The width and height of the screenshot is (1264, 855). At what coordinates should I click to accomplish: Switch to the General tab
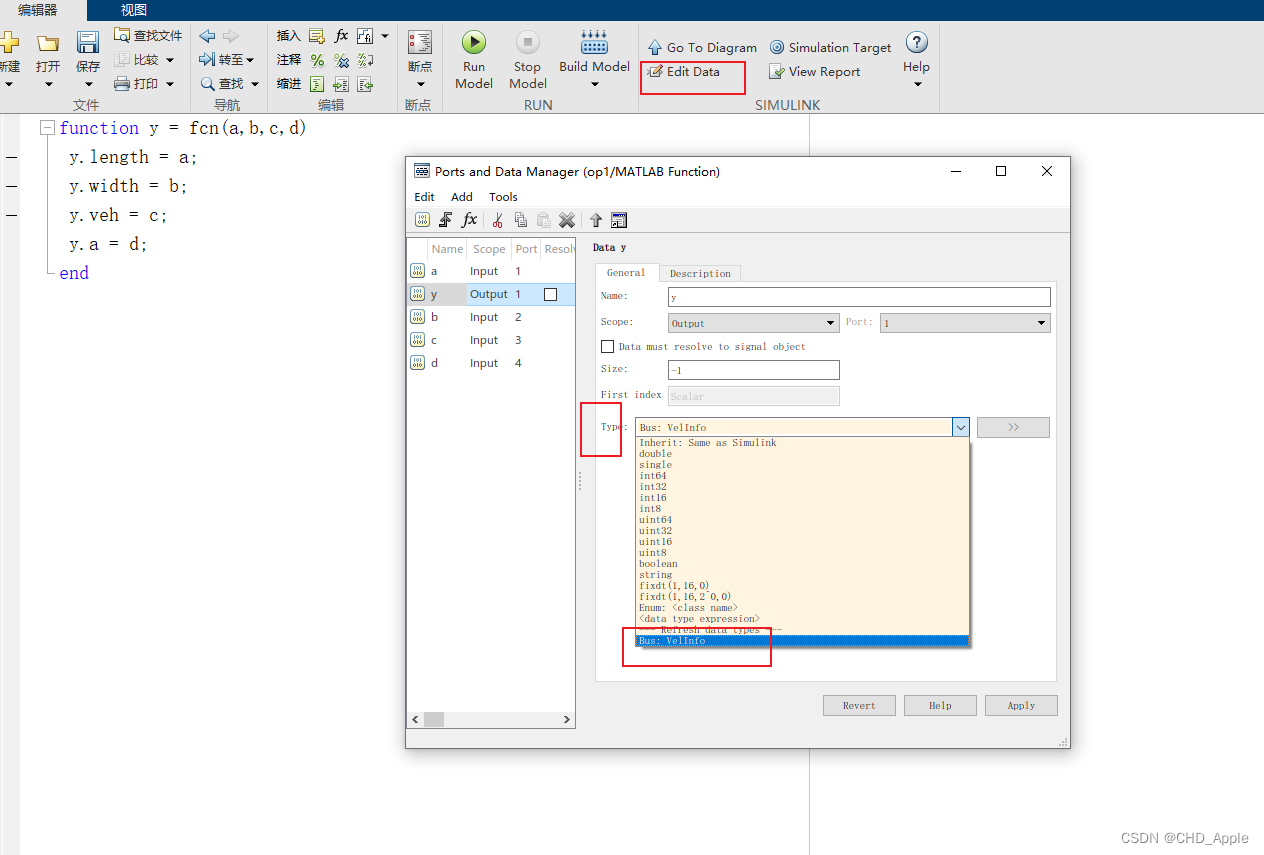tap(626, 272)
